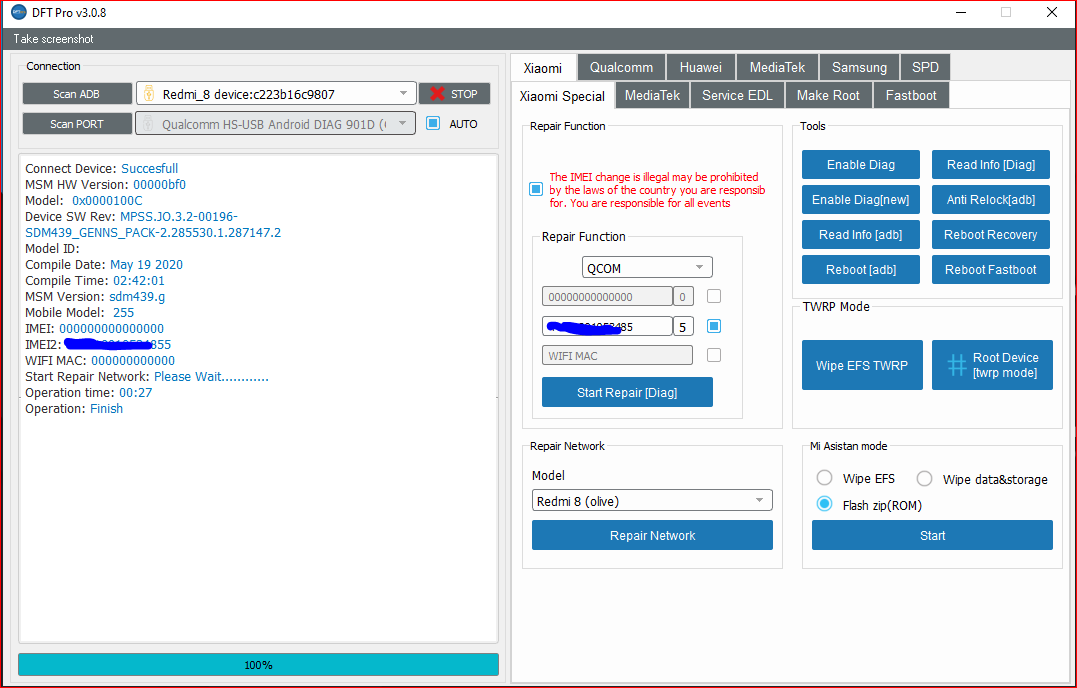Open the top-row MediaTek brand tab
The width and height of the screenshot is (1077, 688).
click(x=778, y=67)
